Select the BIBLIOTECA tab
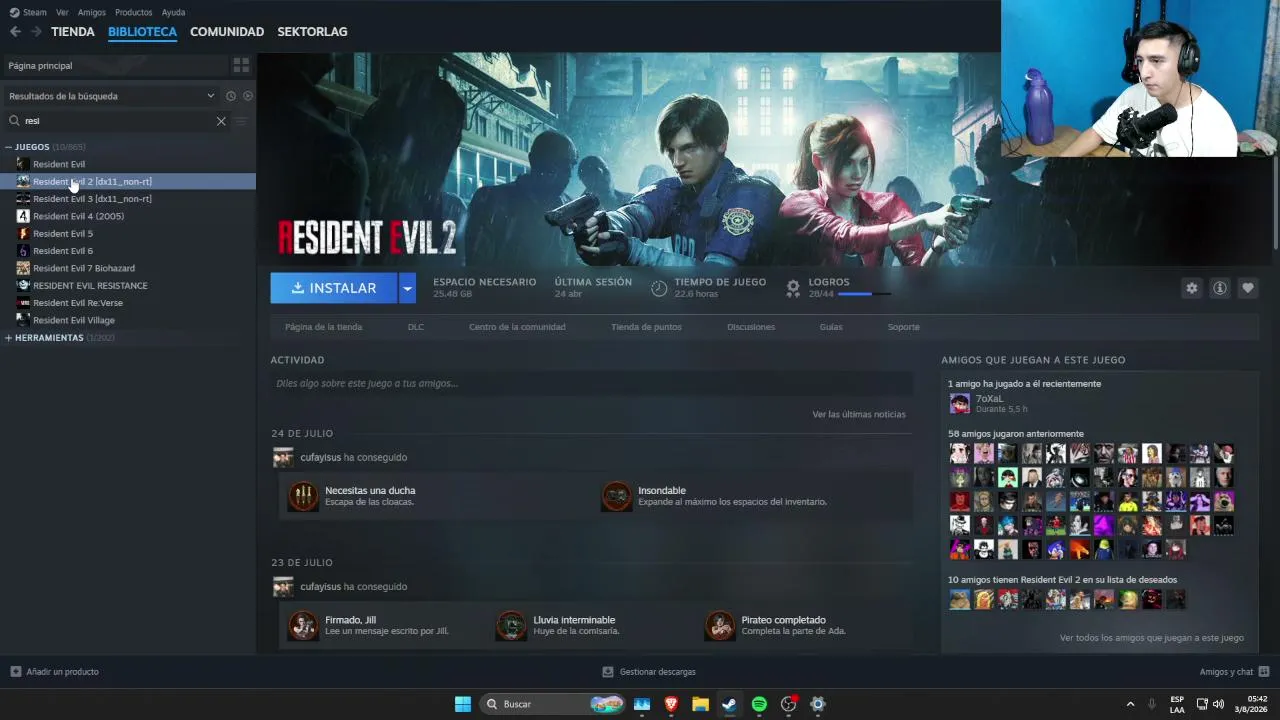 tap(142, 32)
